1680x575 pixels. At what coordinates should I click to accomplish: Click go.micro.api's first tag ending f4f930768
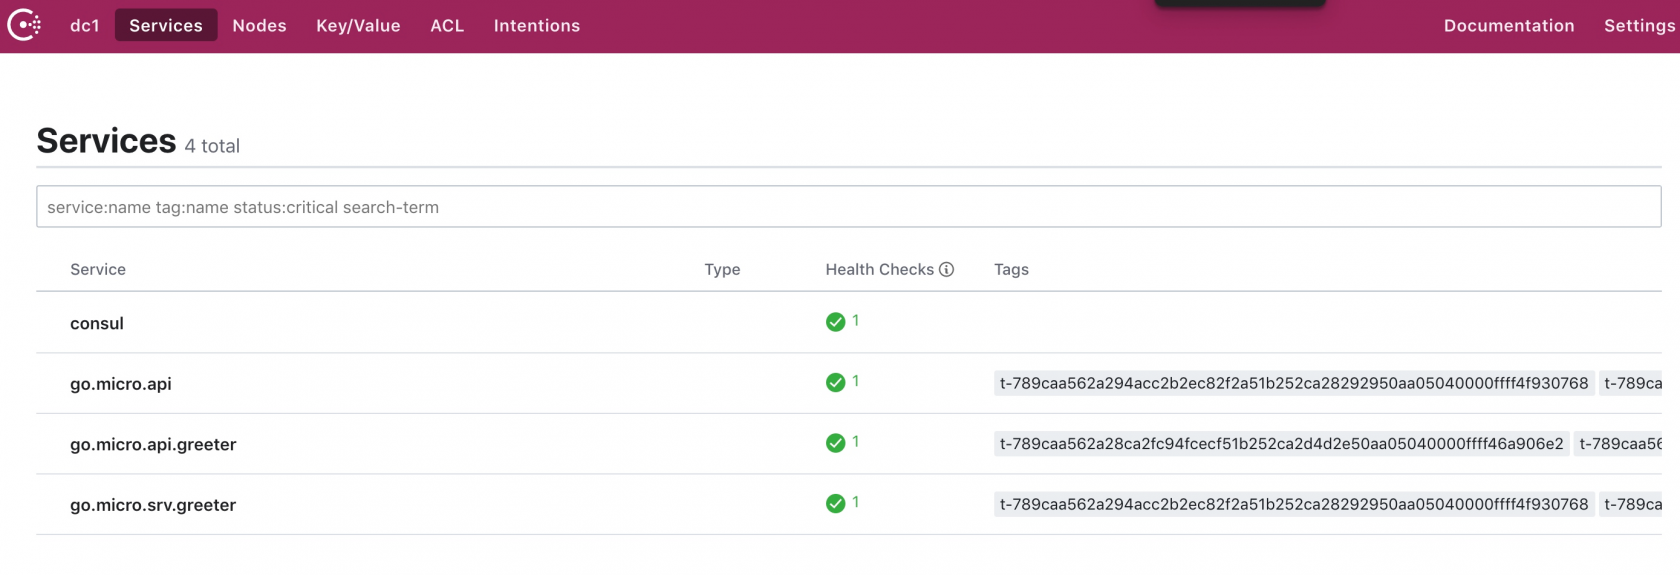pyautogui.click(x=1294, y=383)
